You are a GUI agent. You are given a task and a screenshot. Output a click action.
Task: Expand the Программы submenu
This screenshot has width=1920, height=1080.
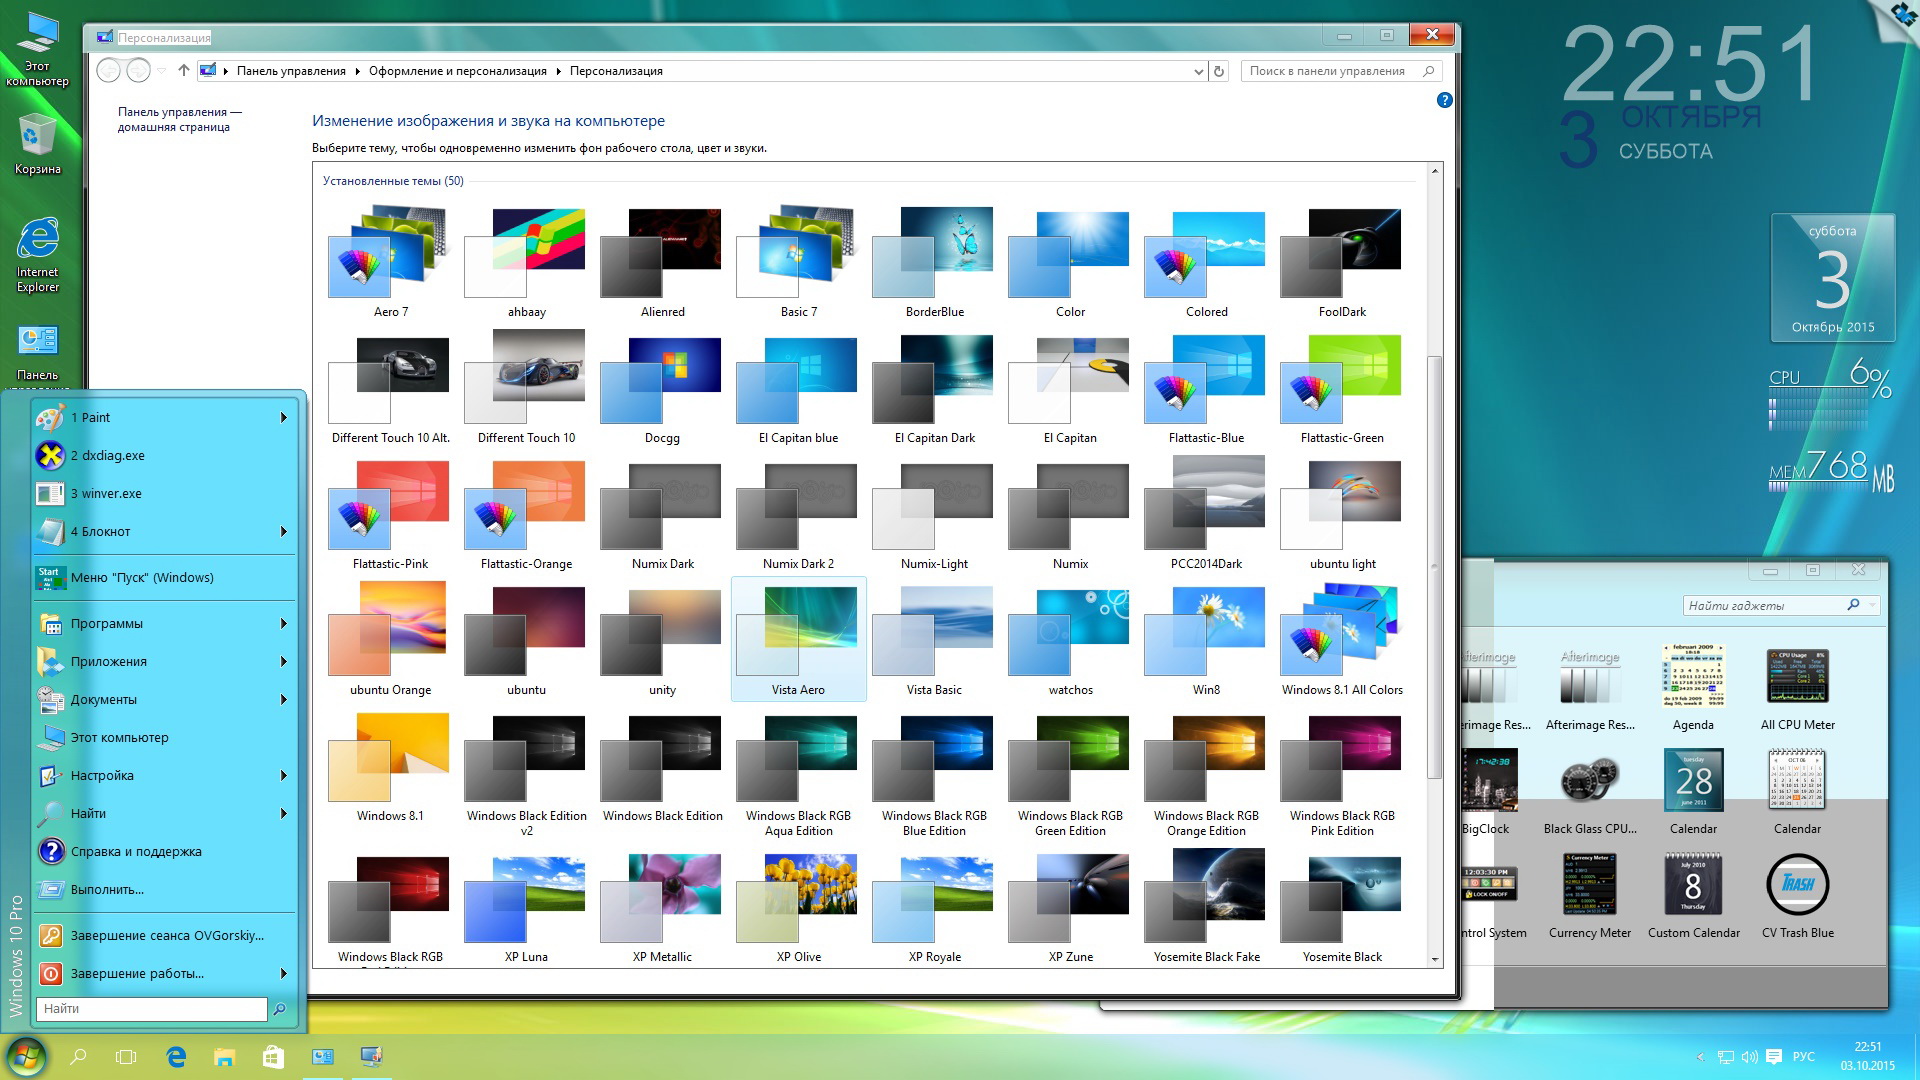pyautogui.click(x=283, y=623)
